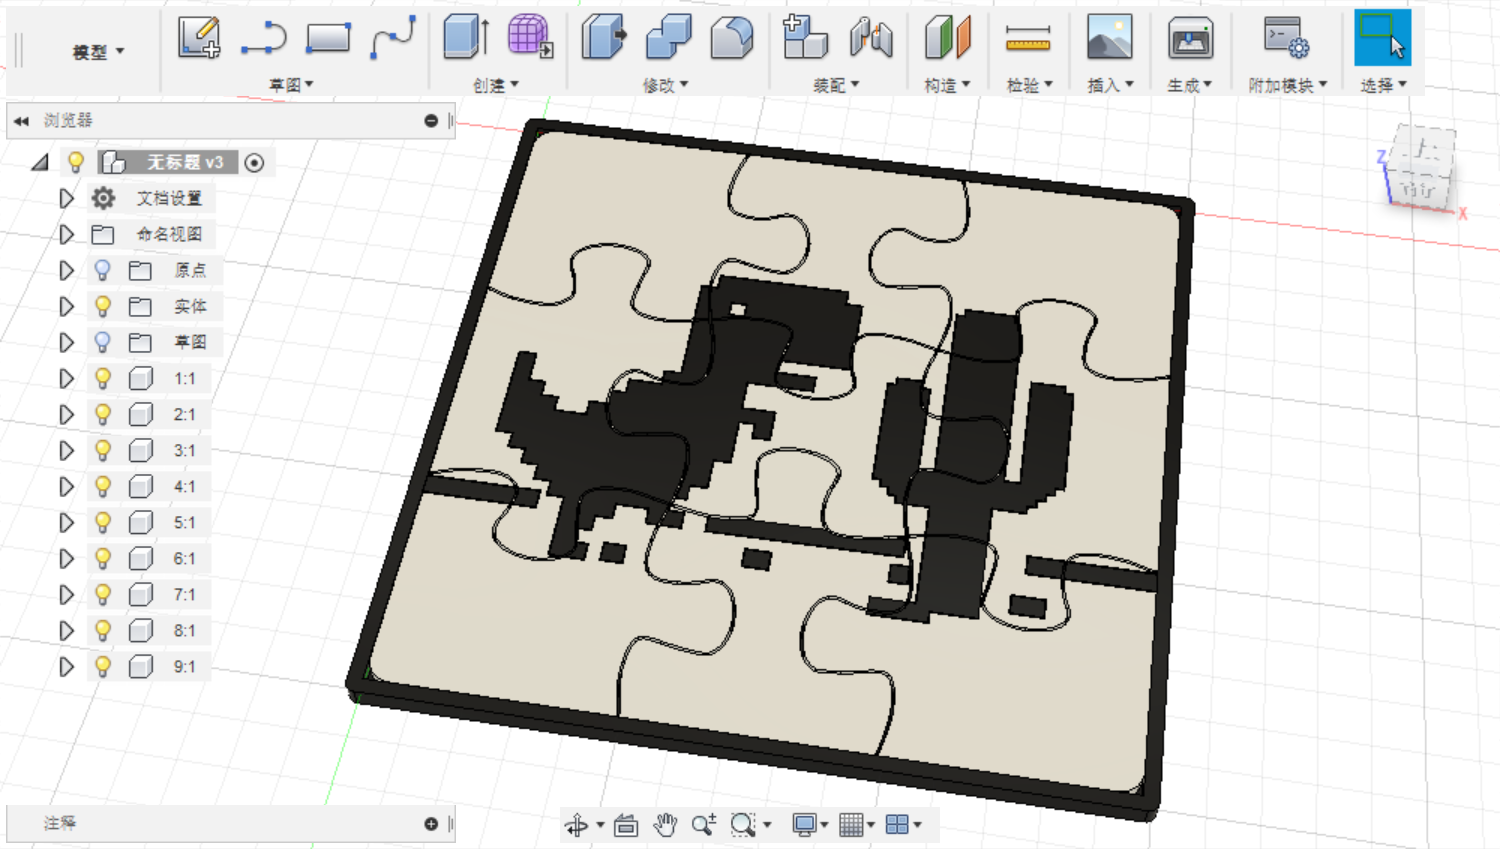
Task: Click the Orbit navigation tool
Action: (577, 825)
